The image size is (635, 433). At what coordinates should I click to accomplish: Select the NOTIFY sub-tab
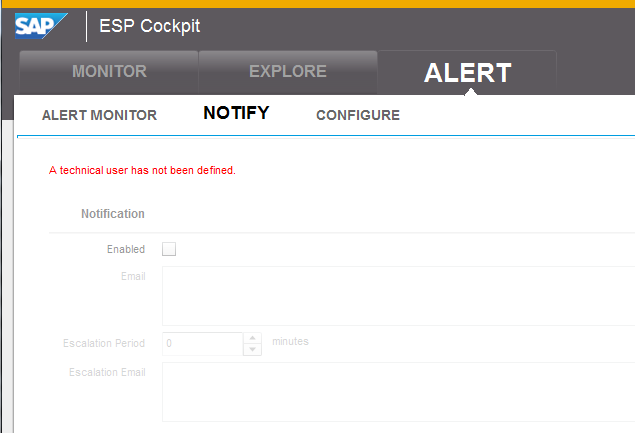tap(236, 113)
